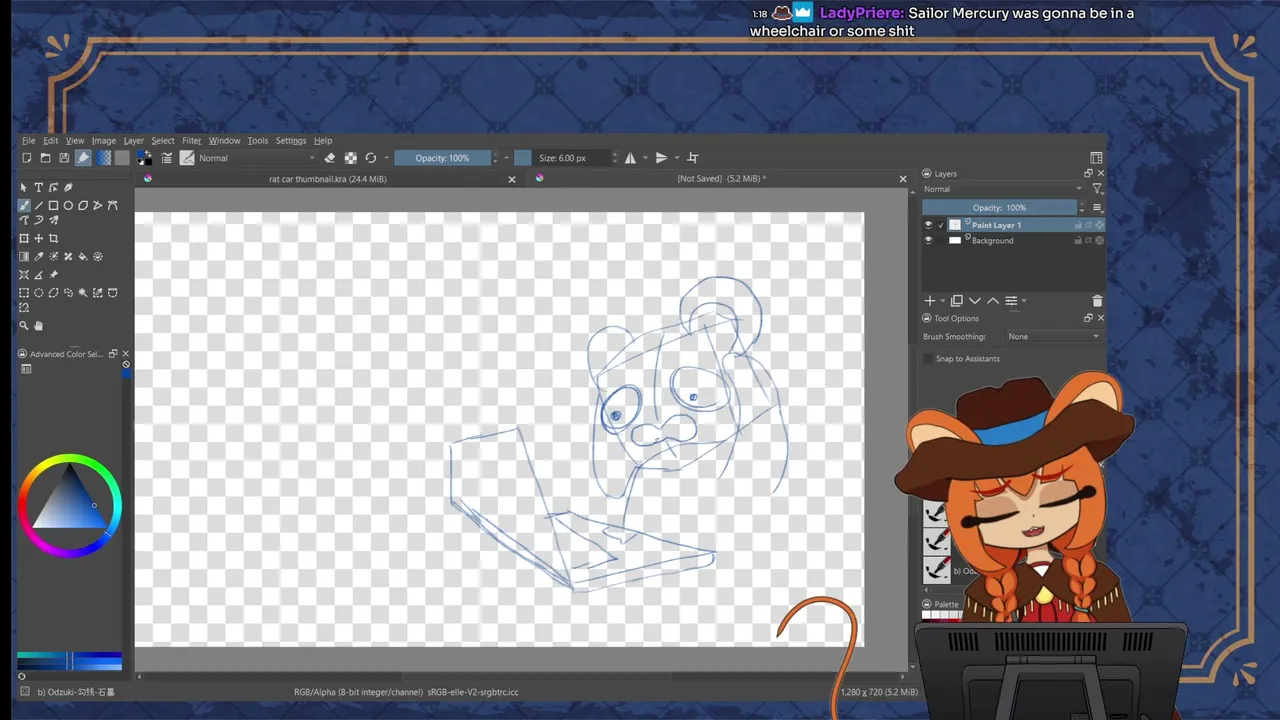
Task: Hide the Background layer eye icon
Action: 928,241
